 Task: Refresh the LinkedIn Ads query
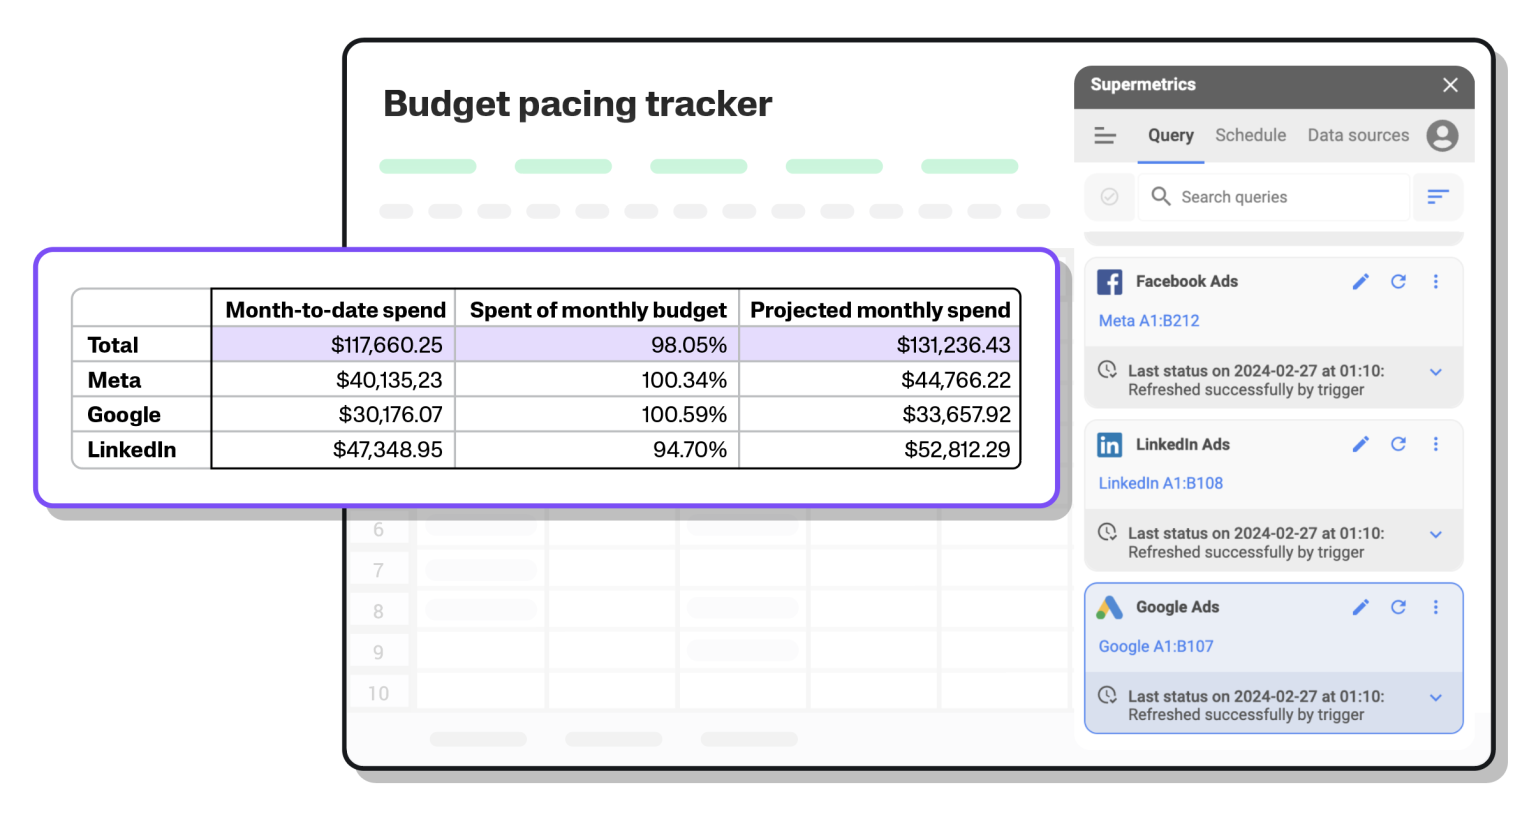coord(1398,444)
